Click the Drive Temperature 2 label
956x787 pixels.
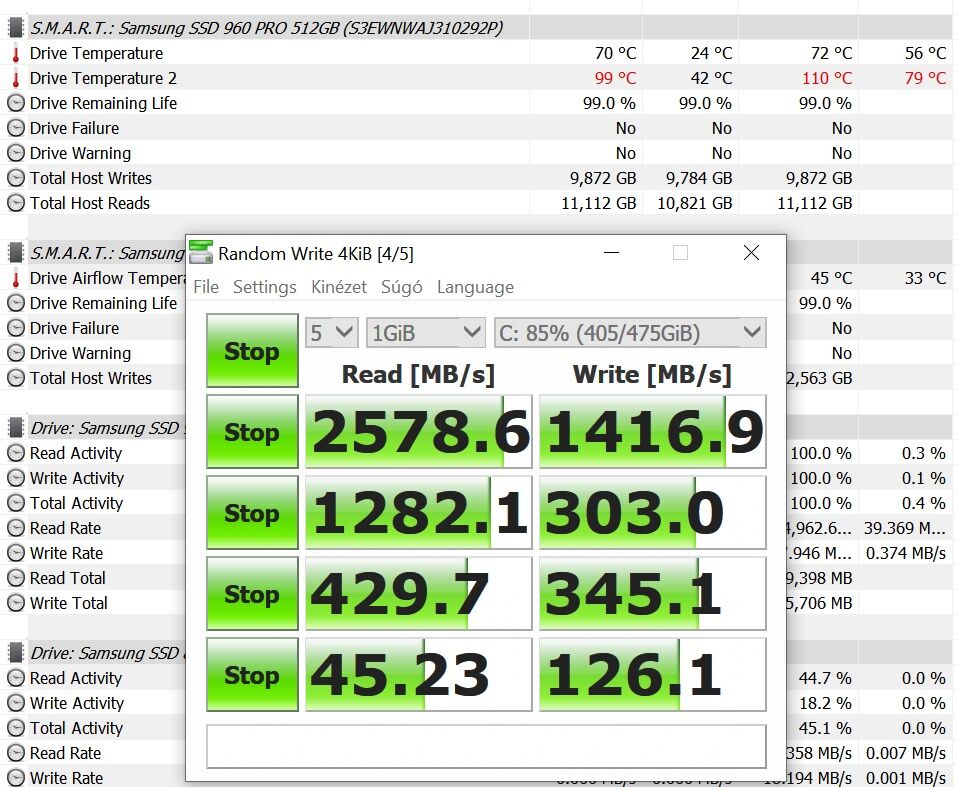(103, 78)
